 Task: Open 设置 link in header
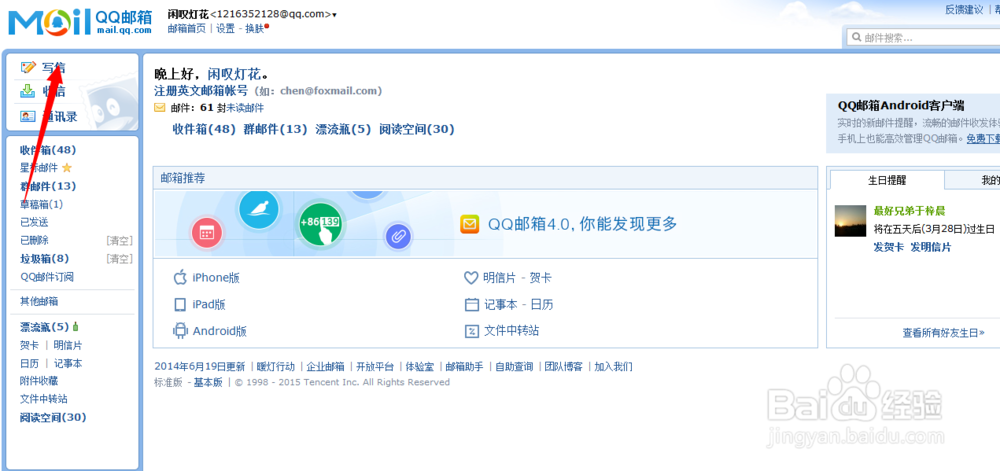225,29
